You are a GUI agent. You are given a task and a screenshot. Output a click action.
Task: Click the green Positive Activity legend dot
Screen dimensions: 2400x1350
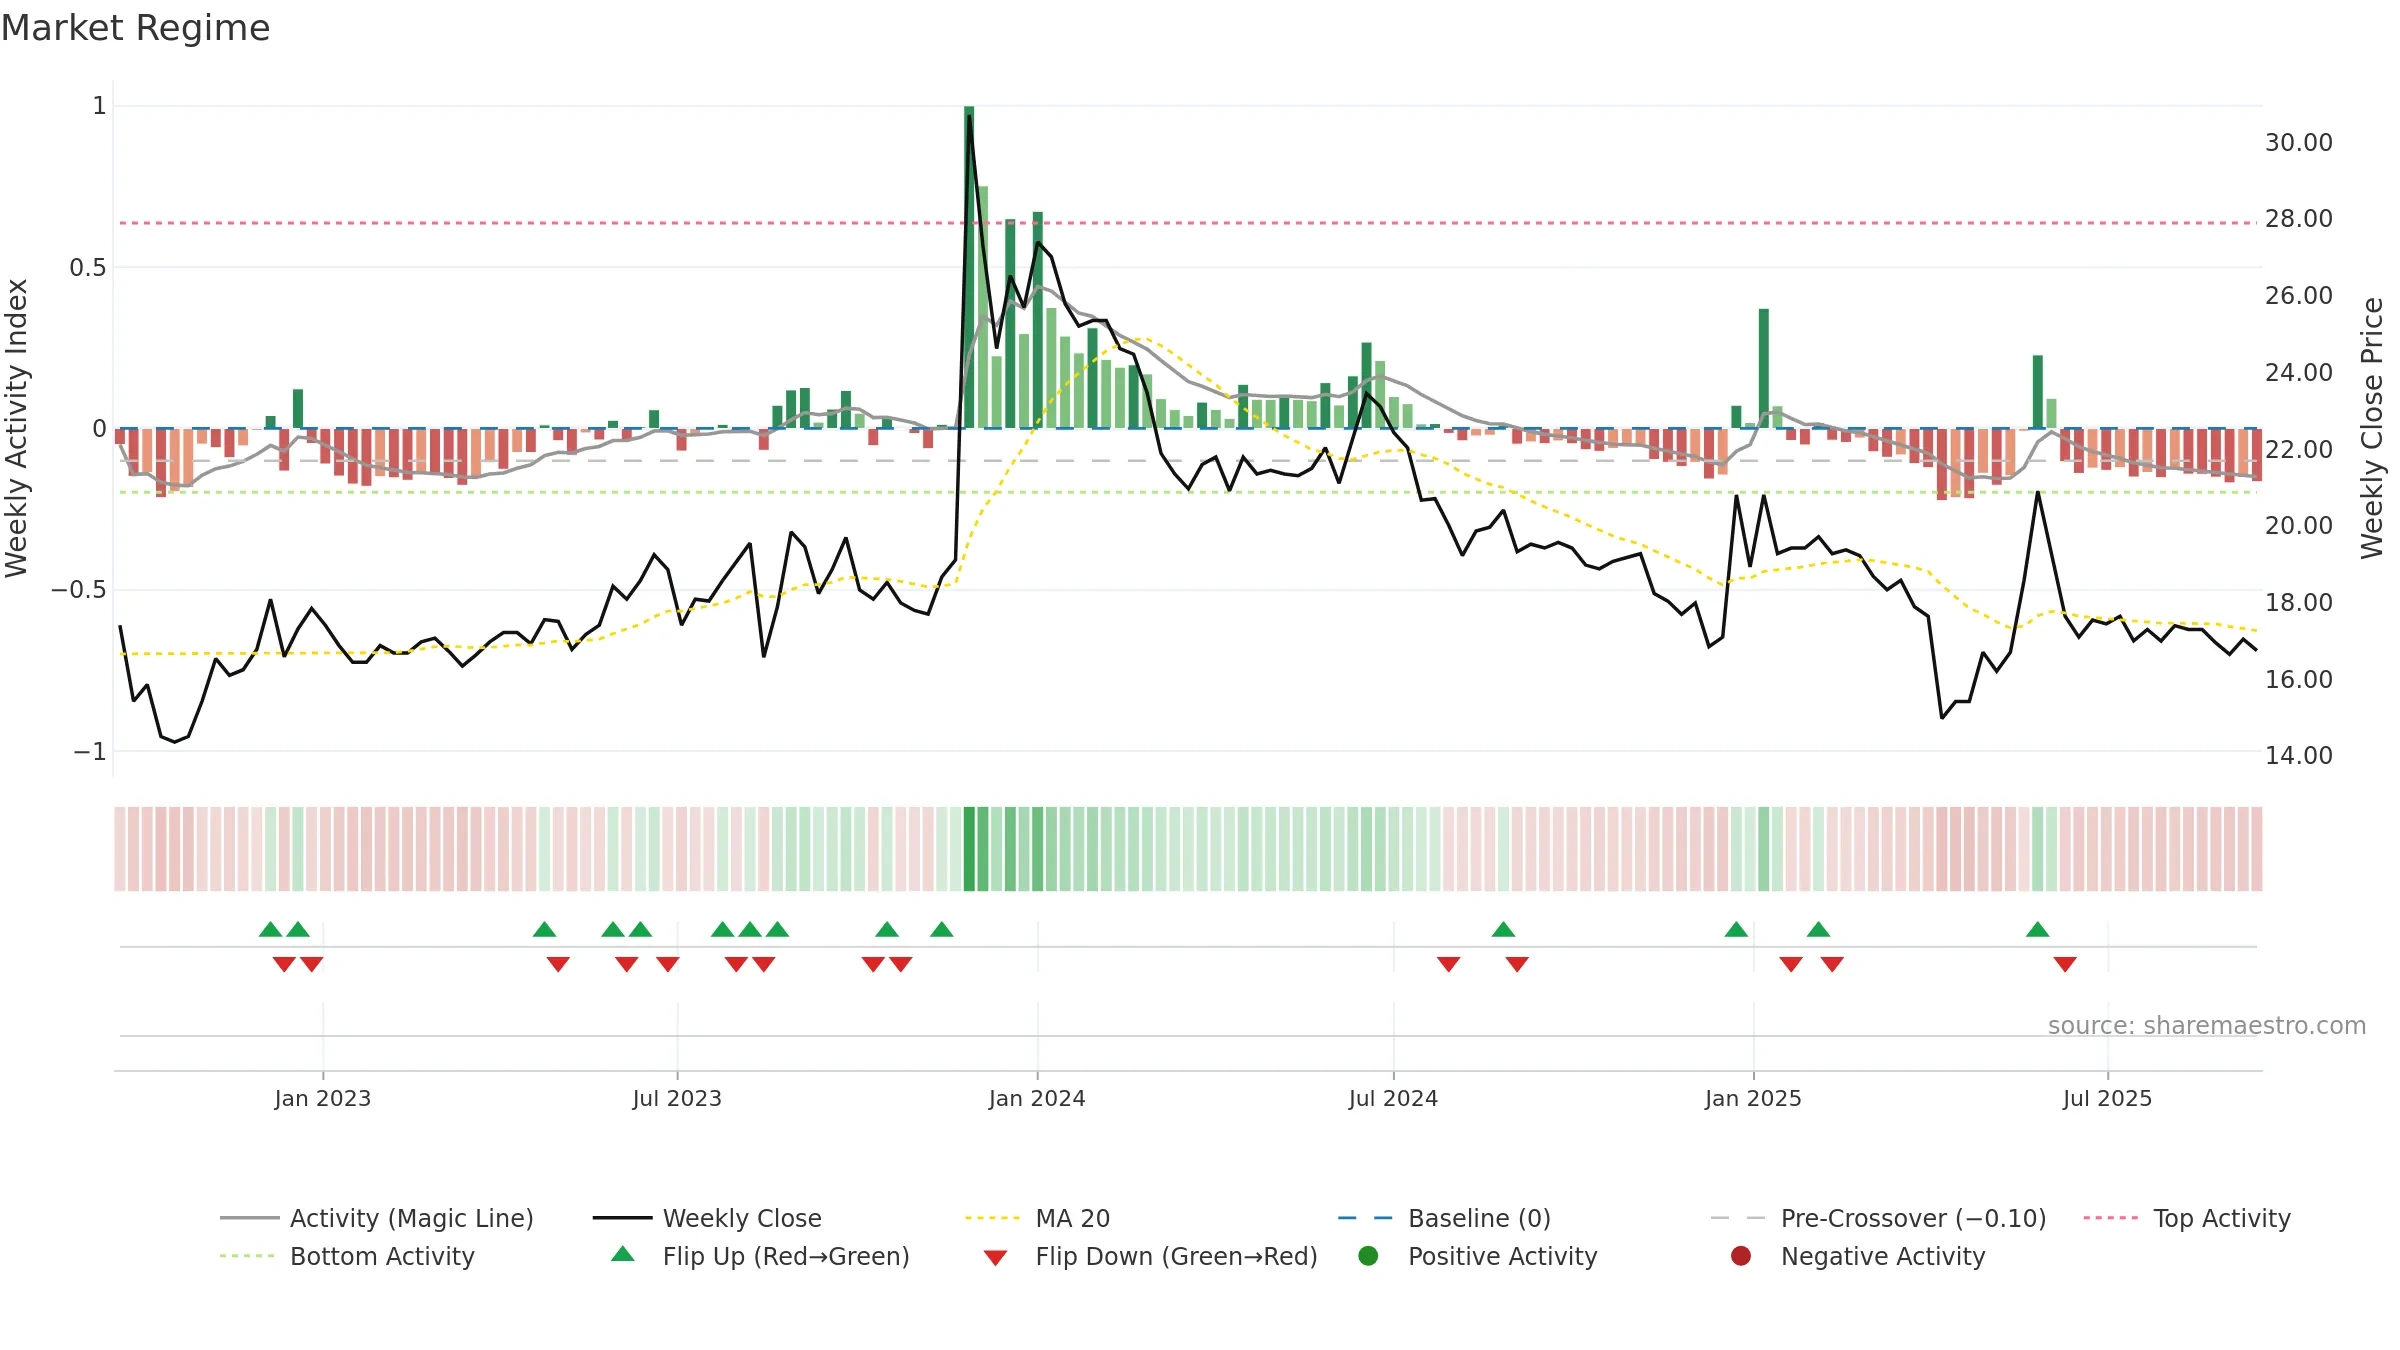click(1369, 1255)
